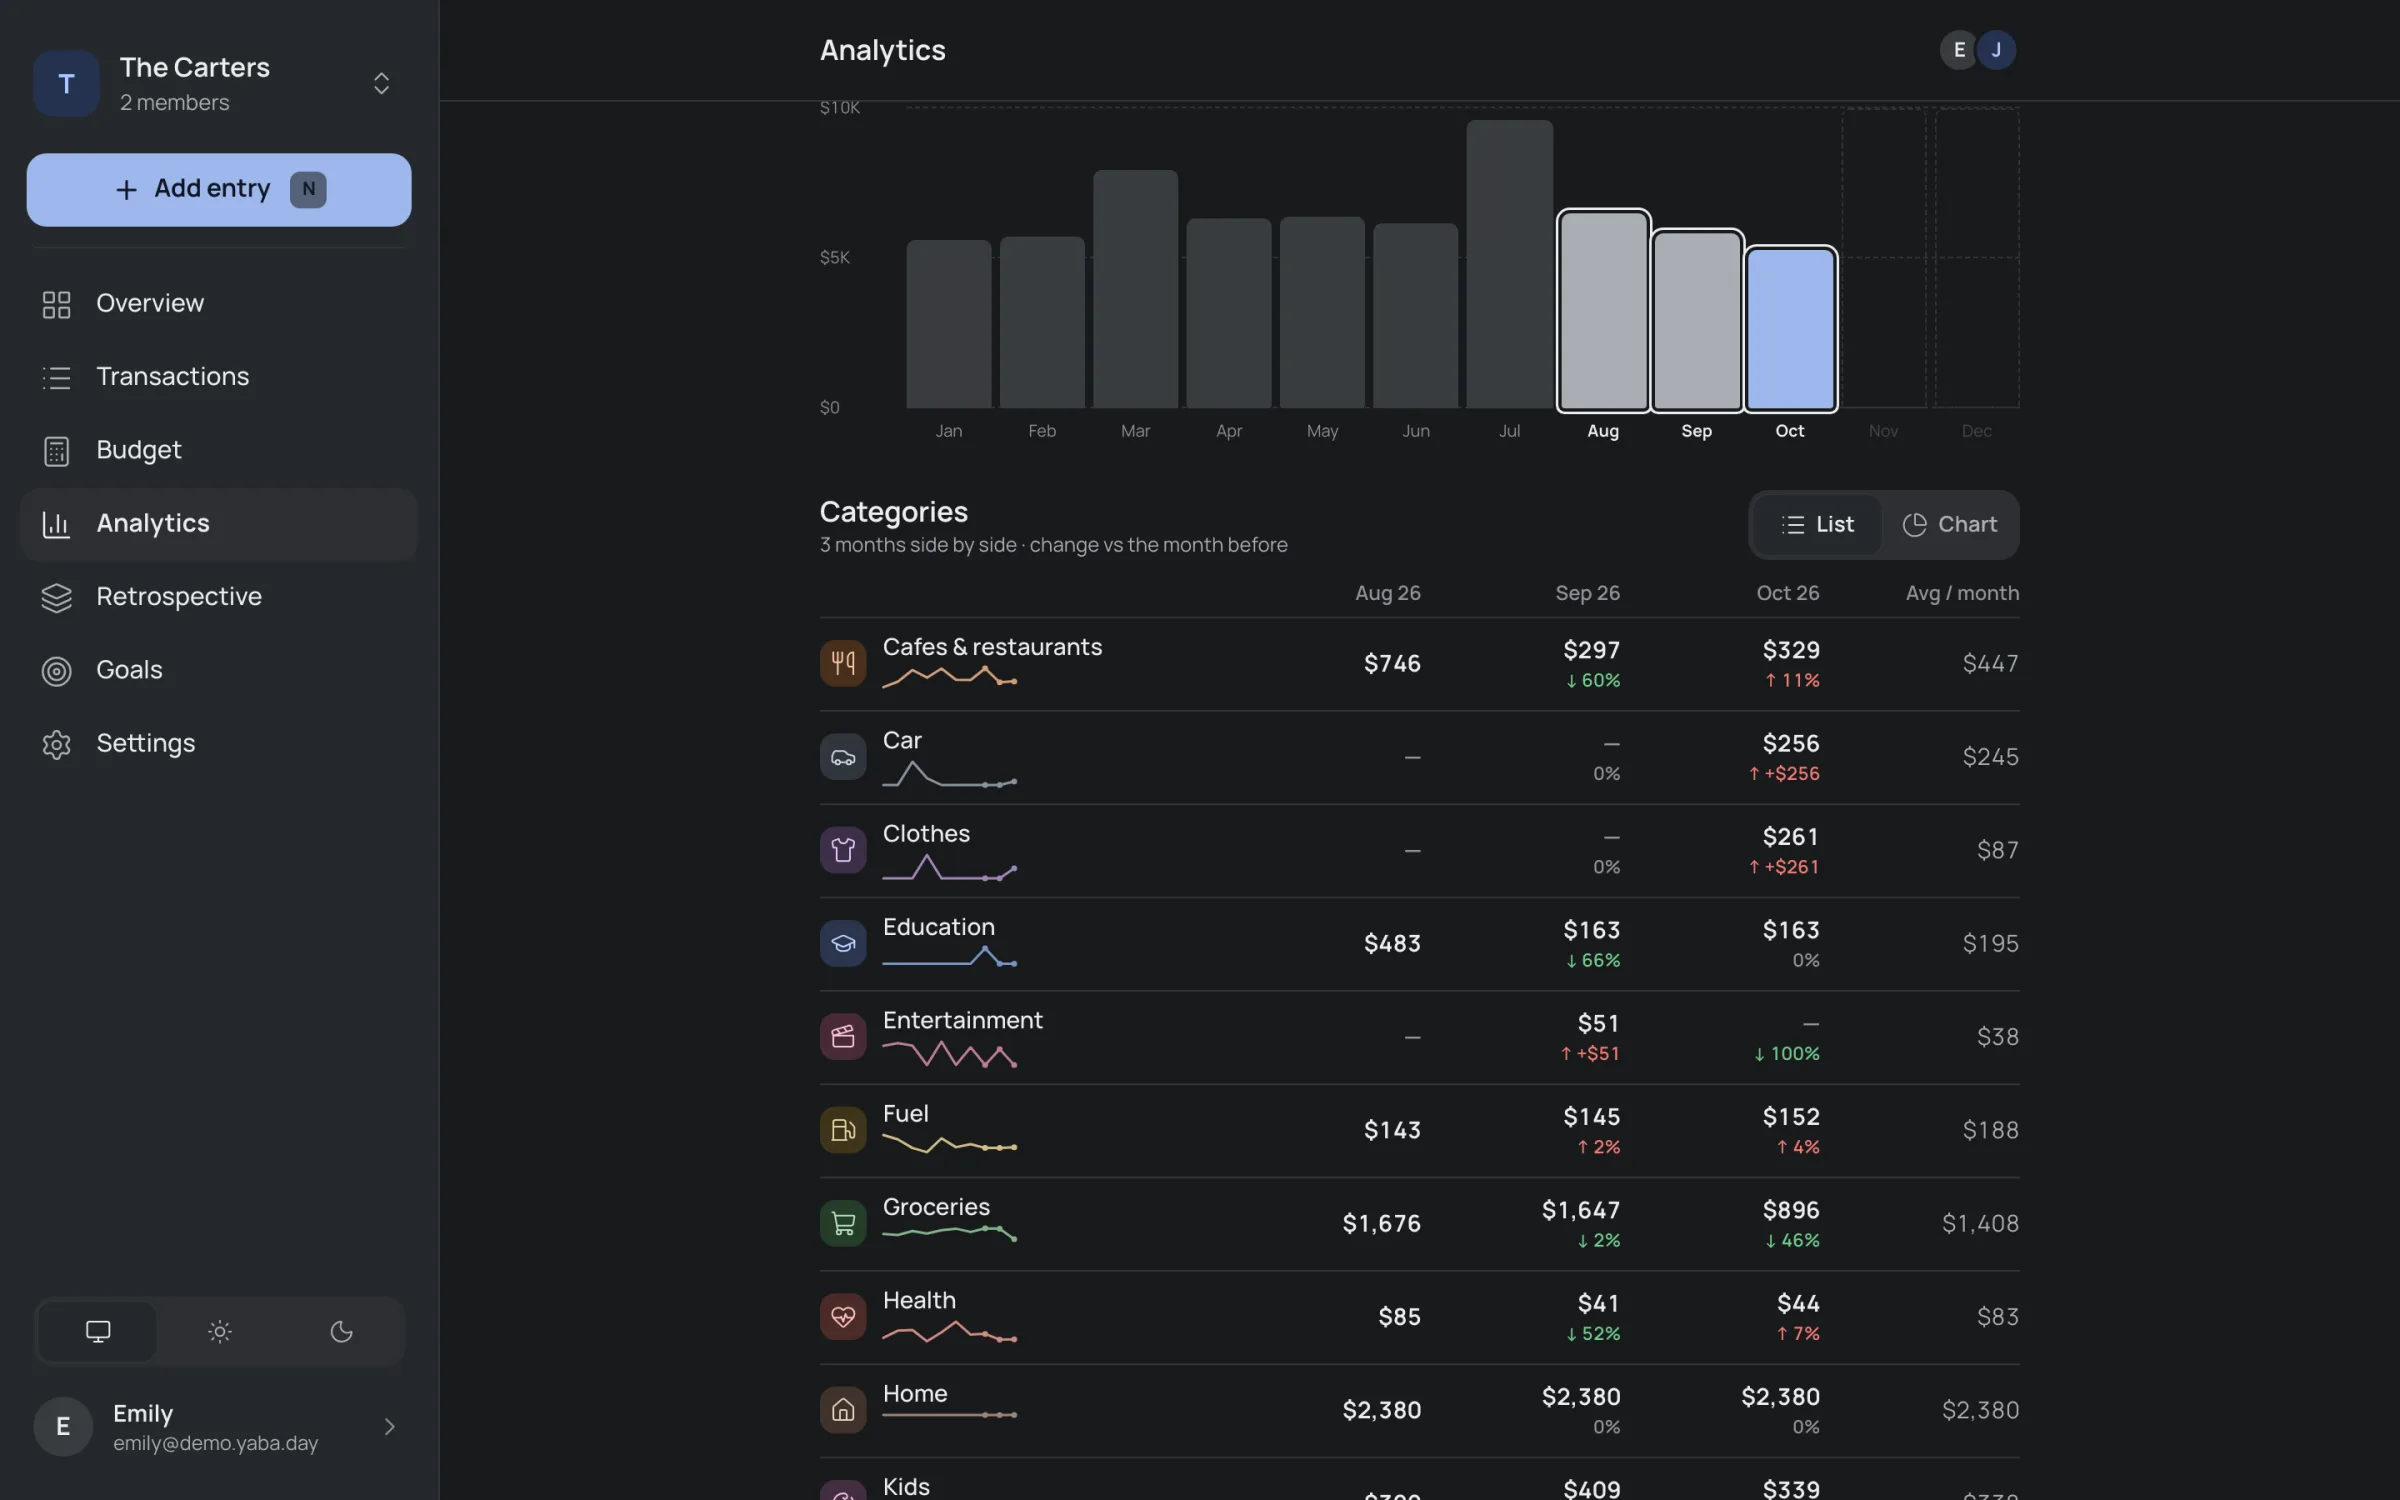Click the $1,676 Groceries August value

coord(1381,1224)
